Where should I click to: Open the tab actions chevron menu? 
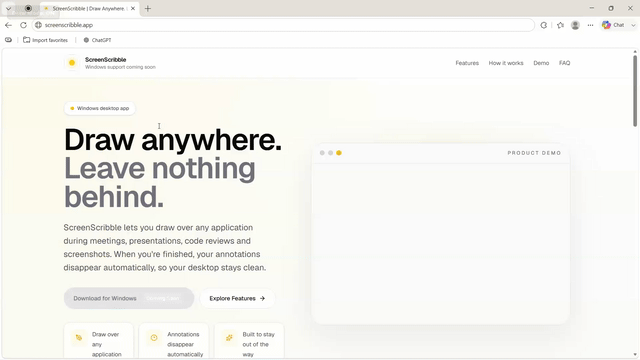(x=8, y=8)
